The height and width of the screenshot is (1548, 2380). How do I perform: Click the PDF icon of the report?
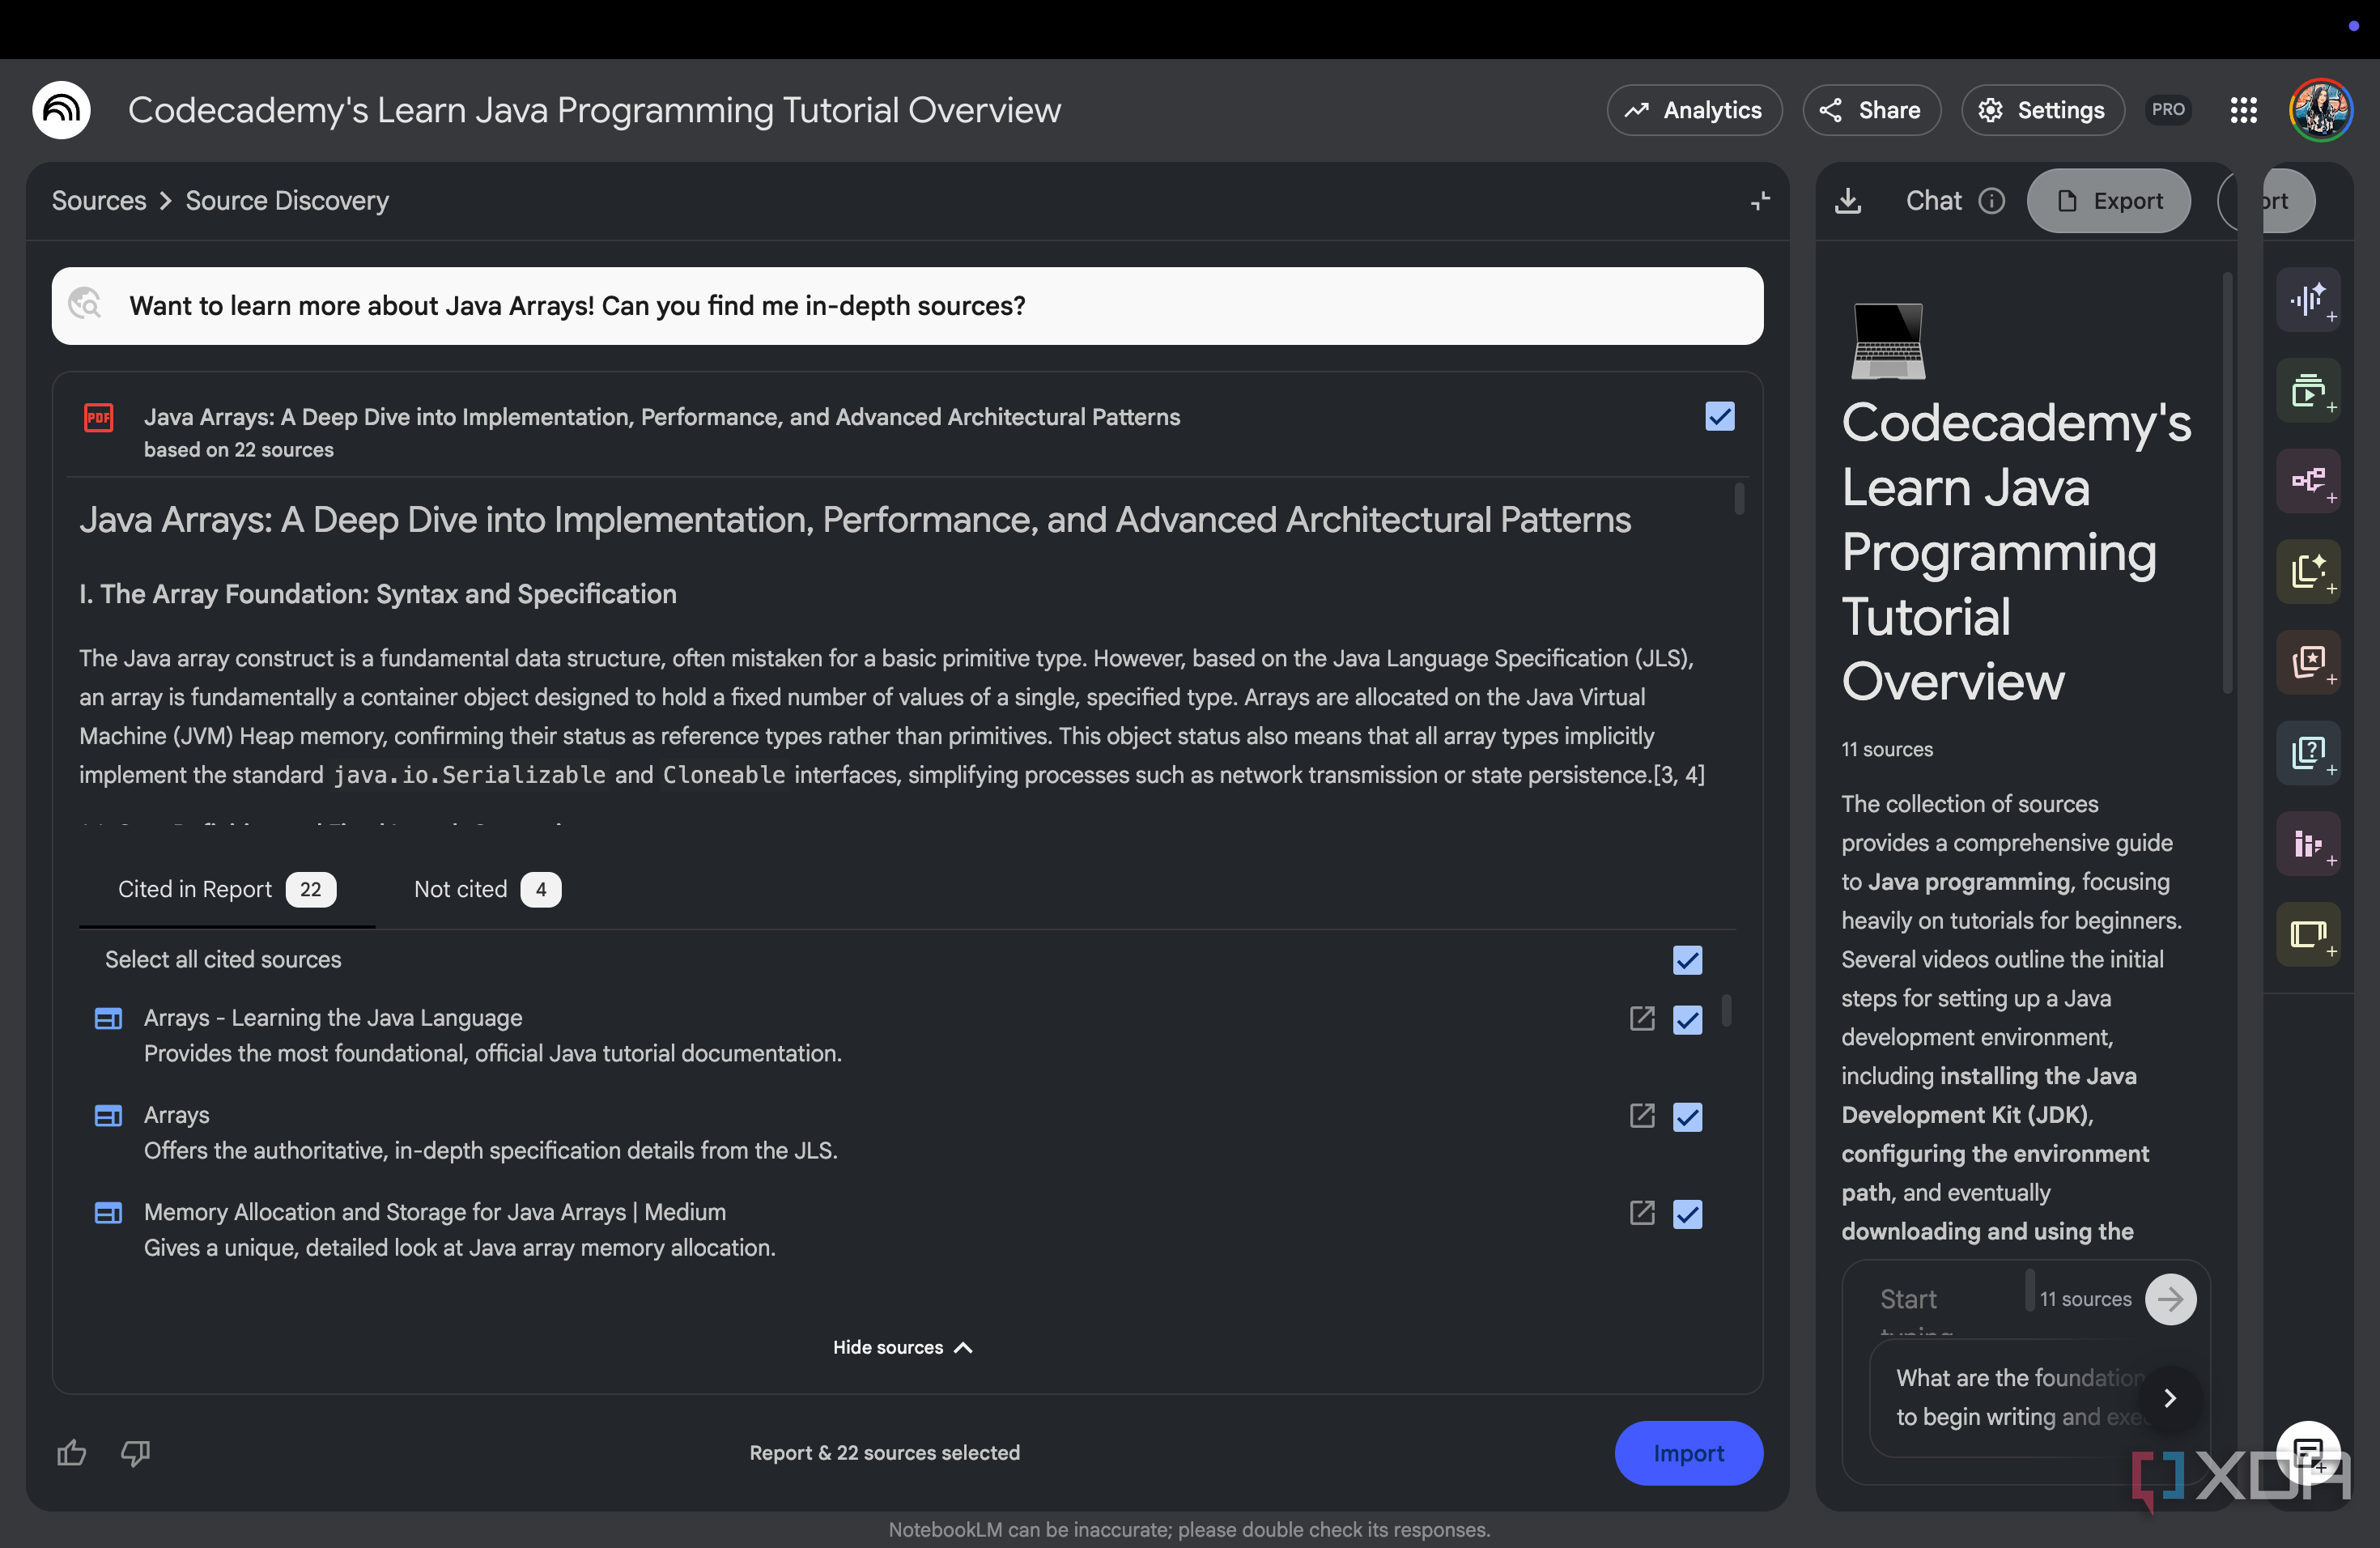click(99, 417)
